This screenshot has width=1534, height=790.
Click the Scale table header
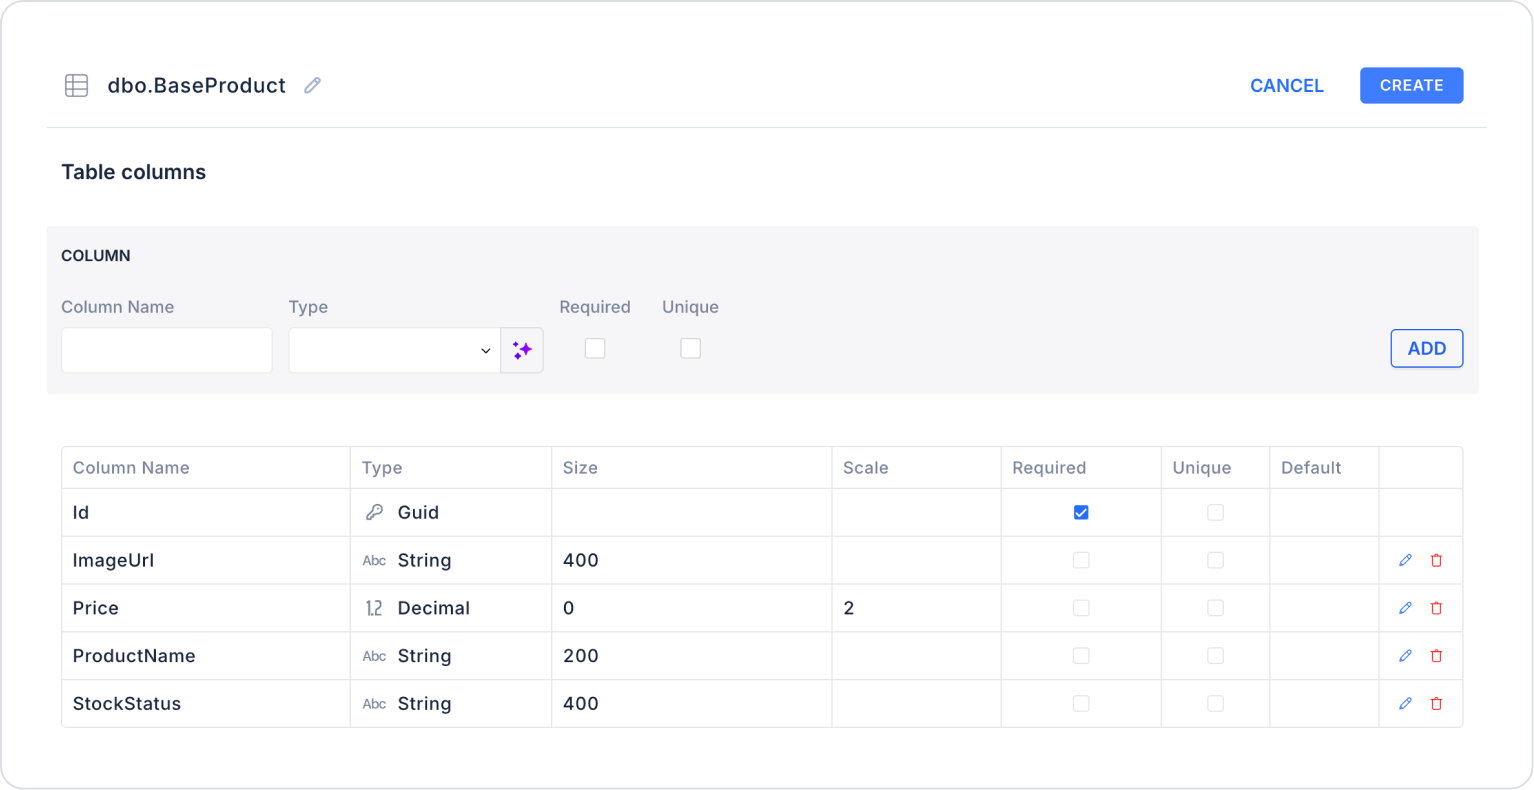click(866, 468)
